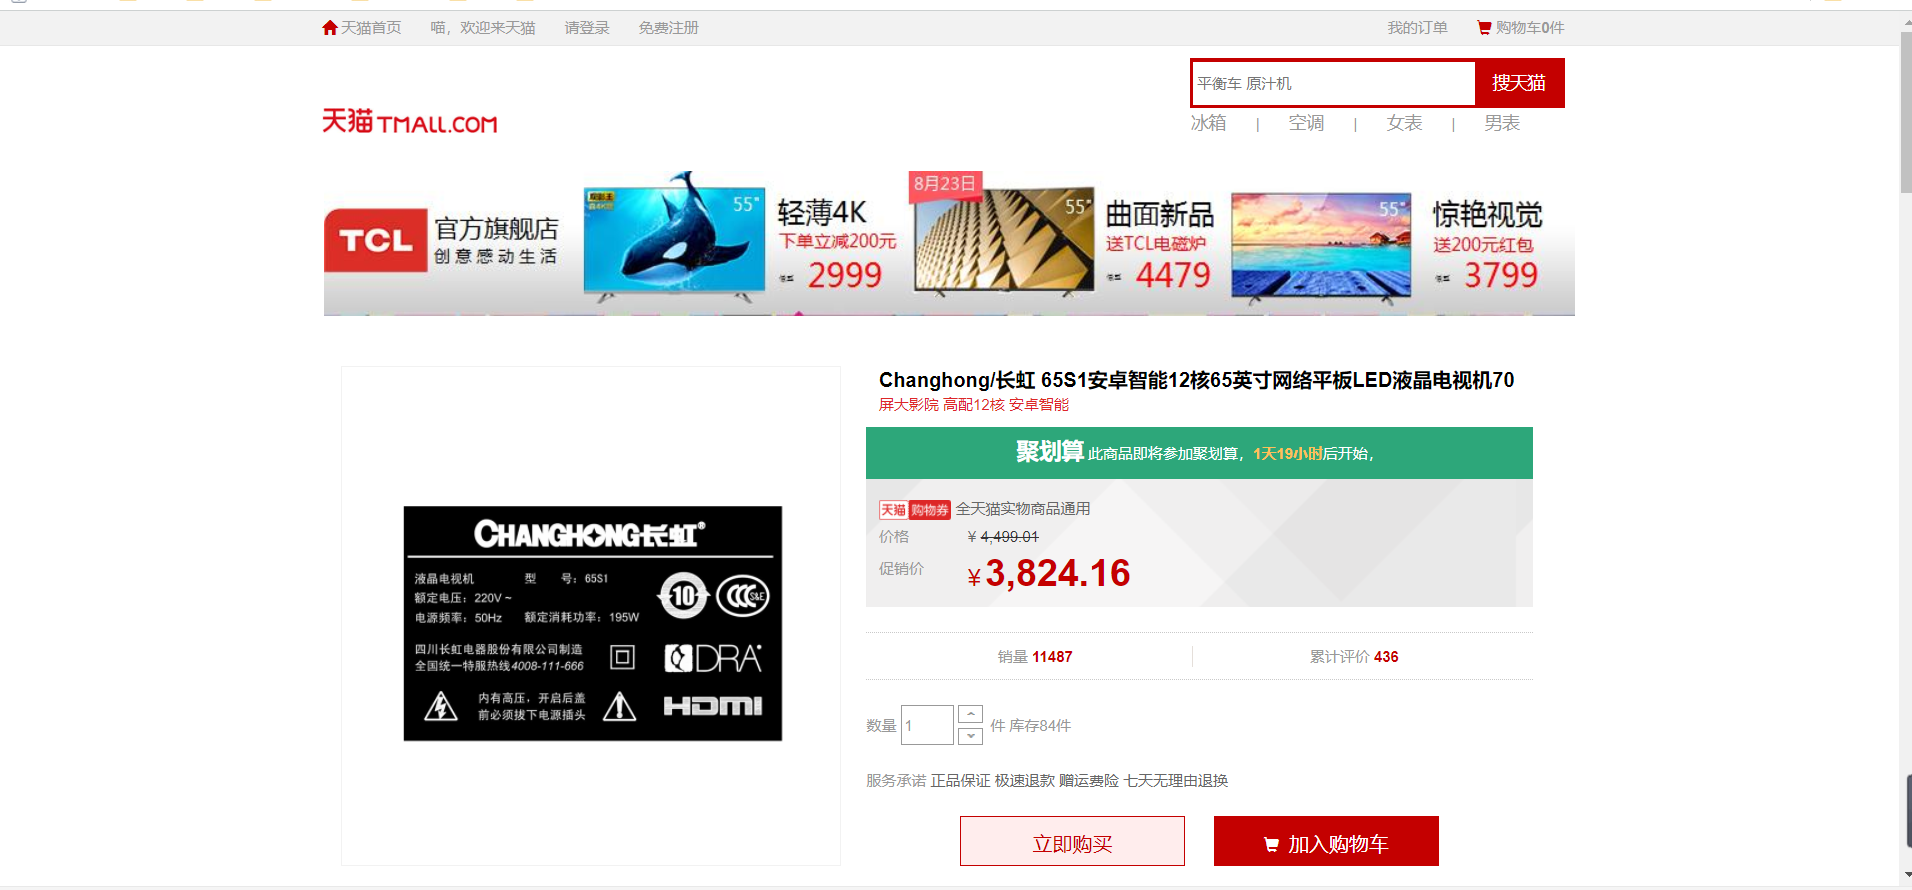
Task: Click the 聚划算 promotion logo
Action: coord(1049,452)
